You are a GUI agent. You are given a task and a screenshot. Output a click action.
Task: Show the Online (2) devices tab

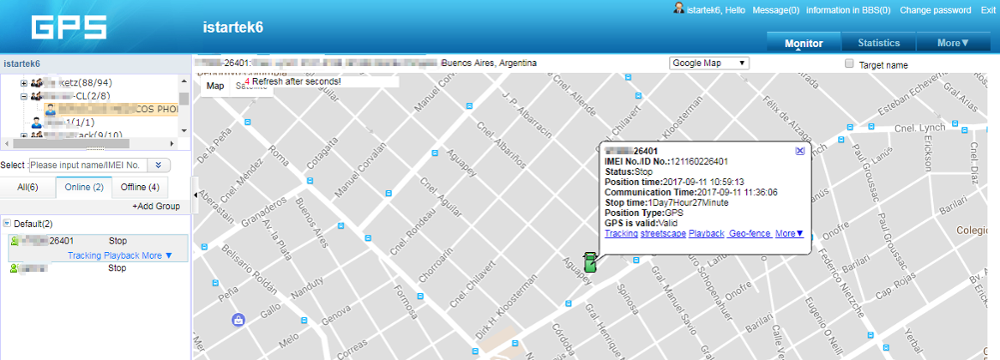(x=84, y=187)
